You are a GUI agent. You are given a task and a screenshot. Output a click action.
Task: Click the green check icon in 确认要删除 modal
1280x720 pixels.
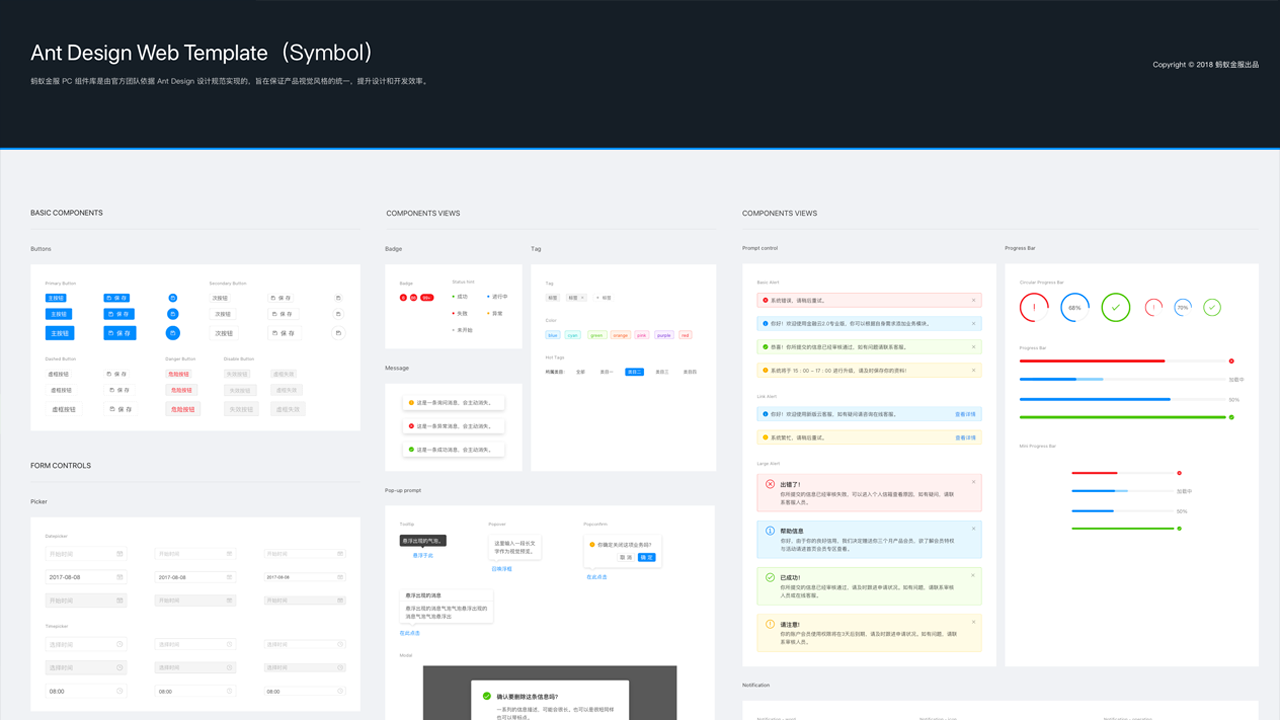[486, 696]
